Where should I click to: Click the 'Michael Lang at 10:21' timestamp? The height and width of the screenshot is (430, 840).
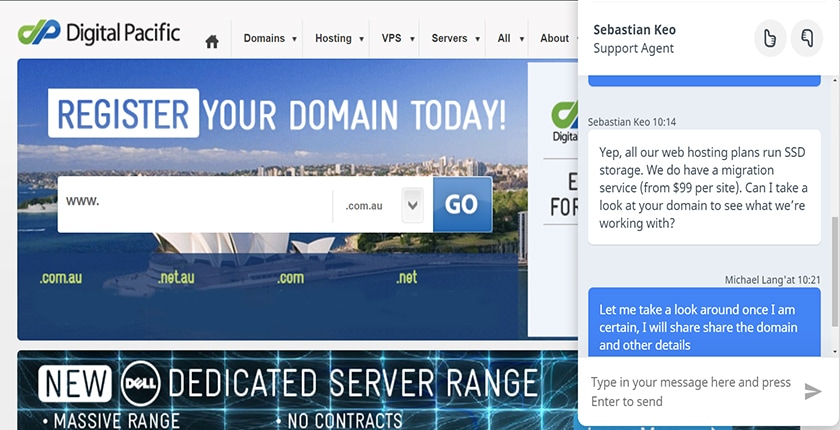(772, 280)
